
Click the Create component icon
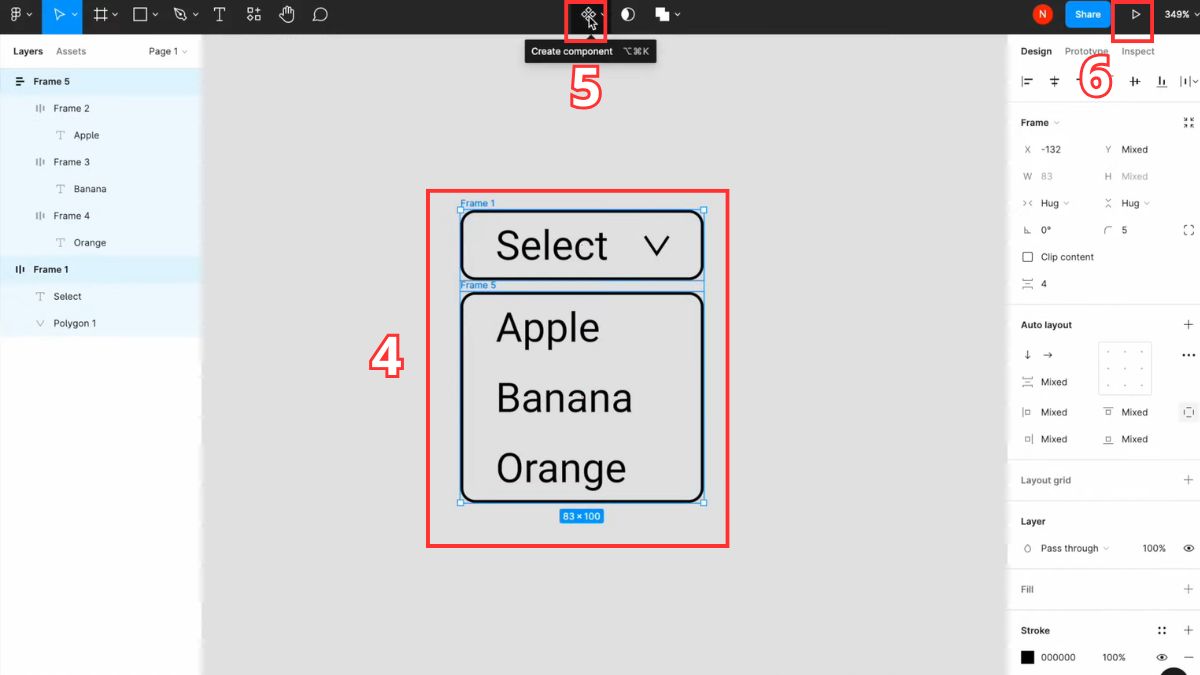coord(586,14)
